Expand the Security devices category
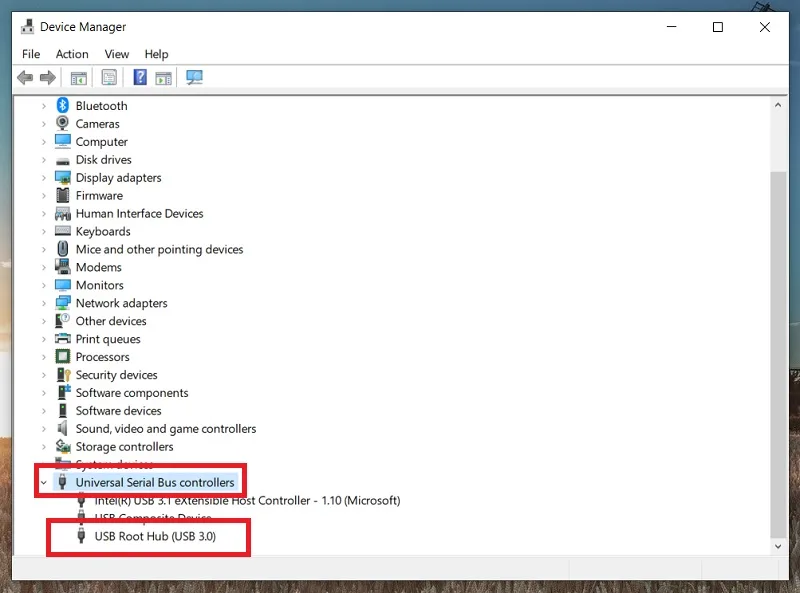Screen dimensions: 800x593 coord(44,375)
